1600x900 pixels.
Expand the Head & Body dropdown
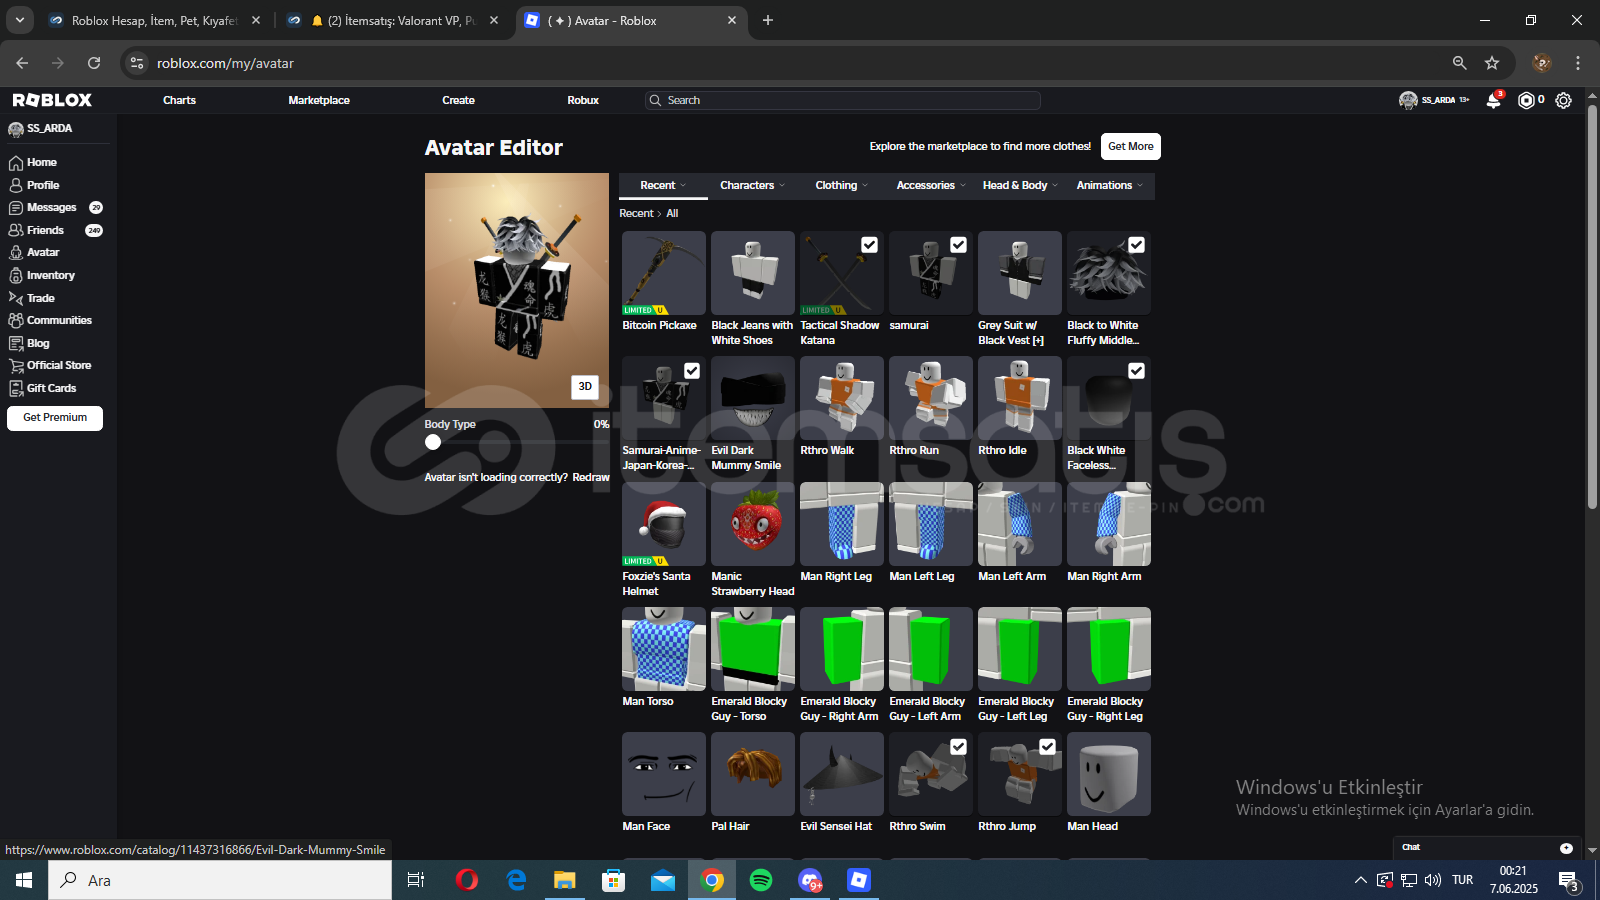1020,186
